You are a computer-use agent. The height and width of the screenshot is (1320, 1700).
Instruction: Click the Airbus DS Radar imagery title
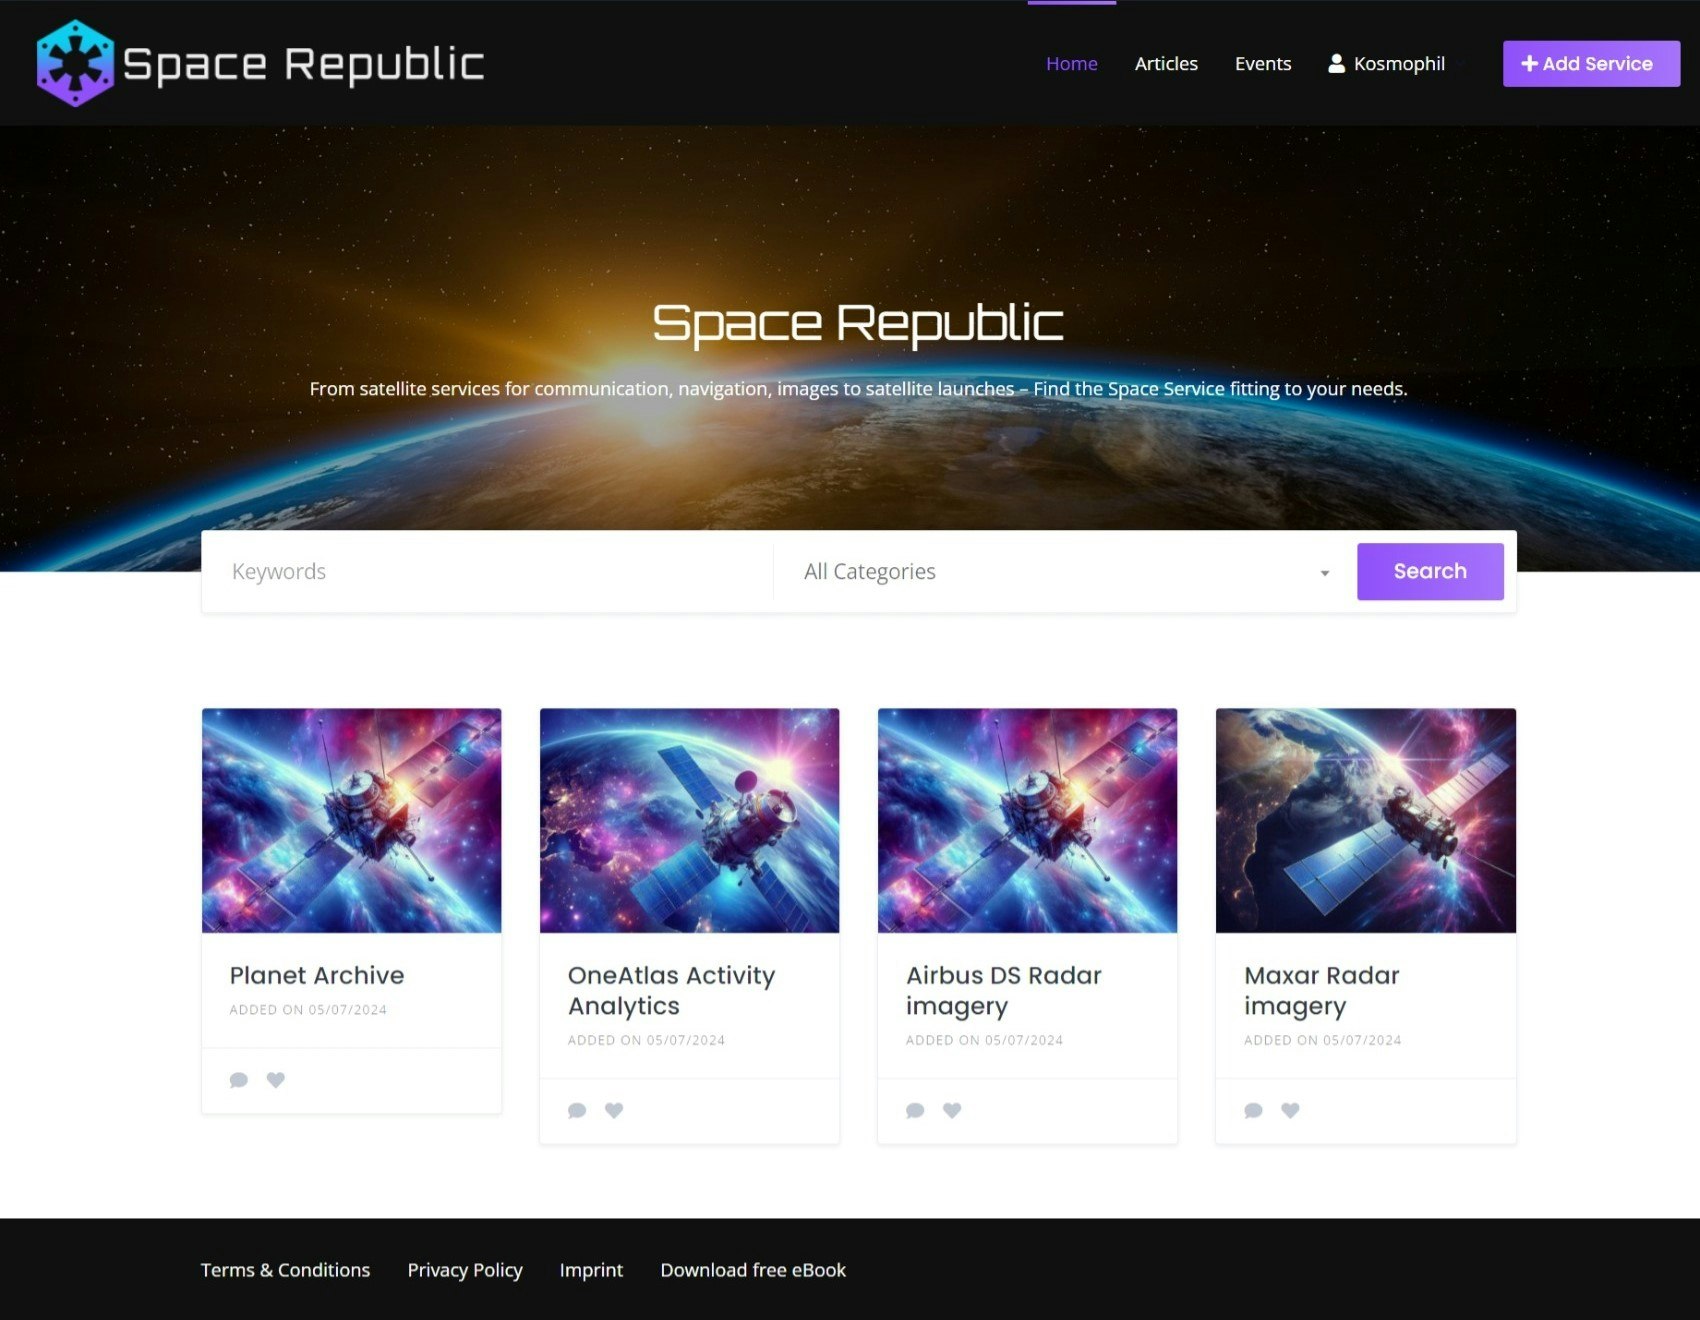click(1003, 991)
